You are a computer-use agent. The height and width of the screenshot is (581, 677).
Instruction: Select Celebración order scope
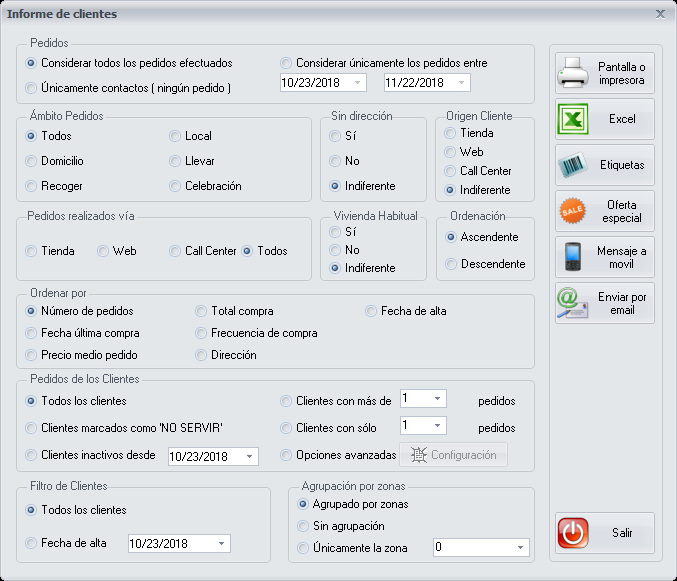click(175, 186)
